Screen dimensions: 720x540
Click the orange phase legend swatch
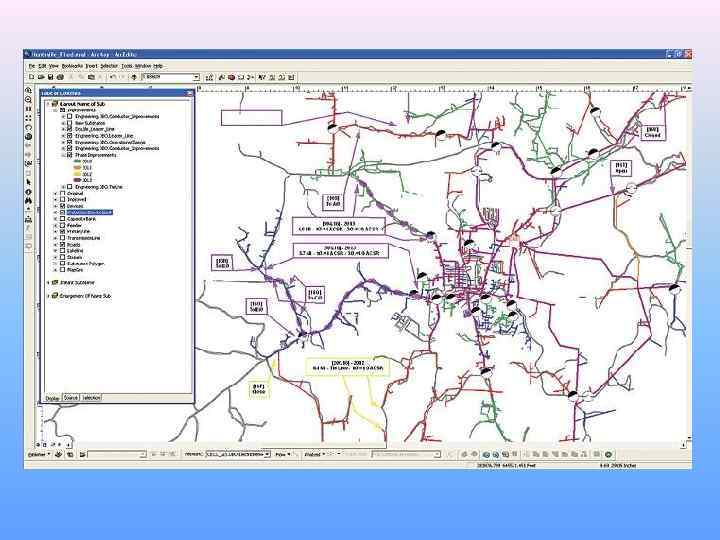[77, 168]
